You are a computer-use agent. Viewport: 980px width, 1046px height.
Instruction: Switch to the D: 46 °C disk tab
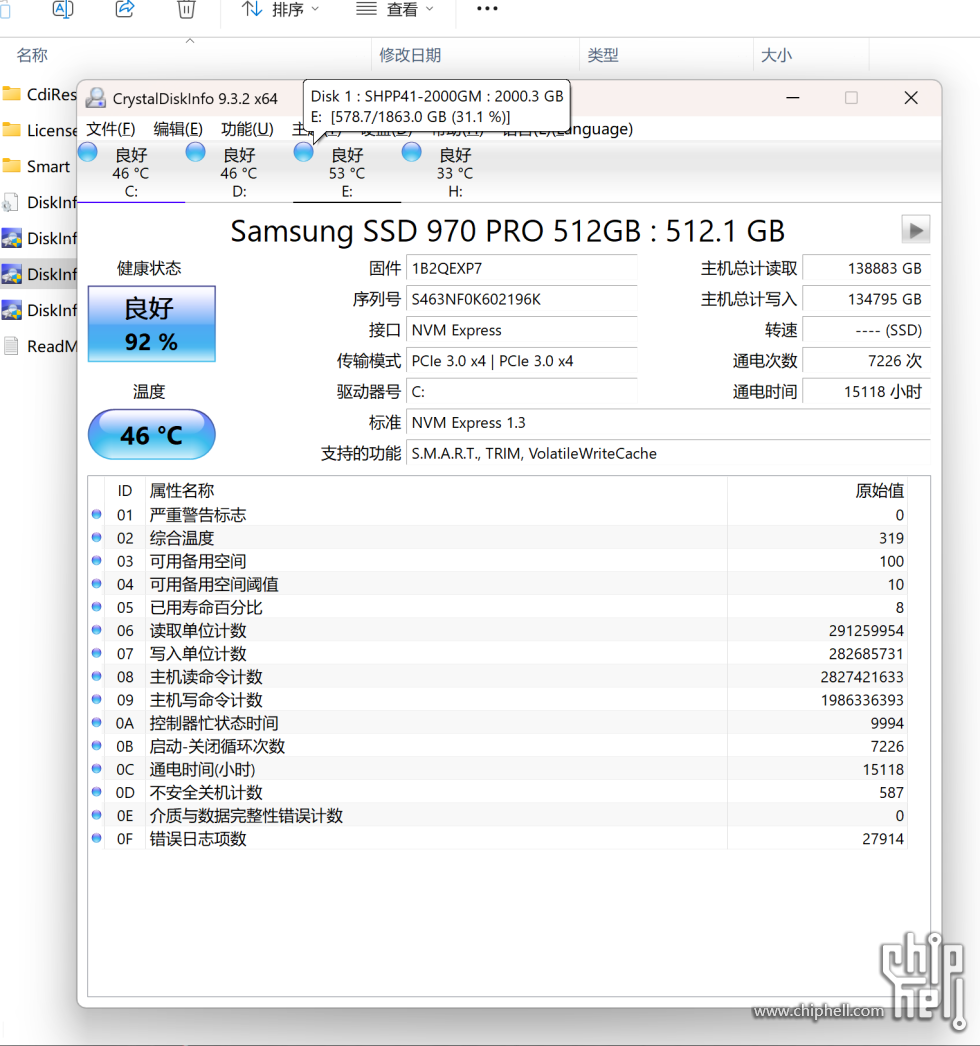pyautogui.click(x=239, y=172)
